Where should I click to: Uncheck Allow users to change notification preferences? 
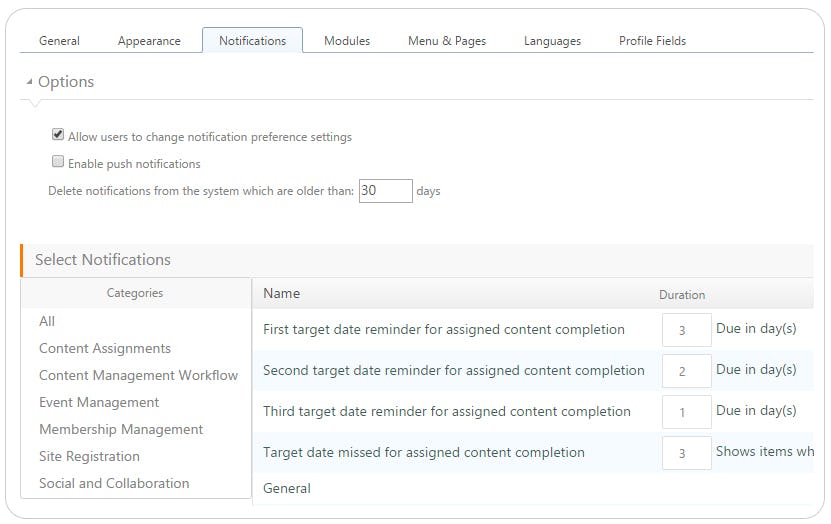(x=58, y=135)
